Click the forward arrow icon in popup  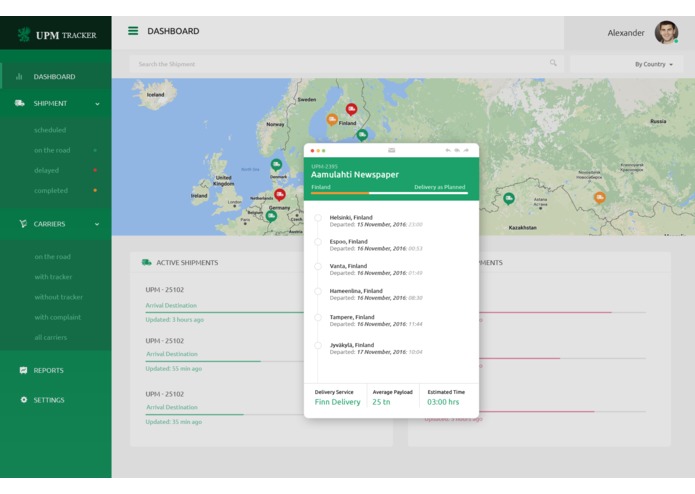pos(466,151)
